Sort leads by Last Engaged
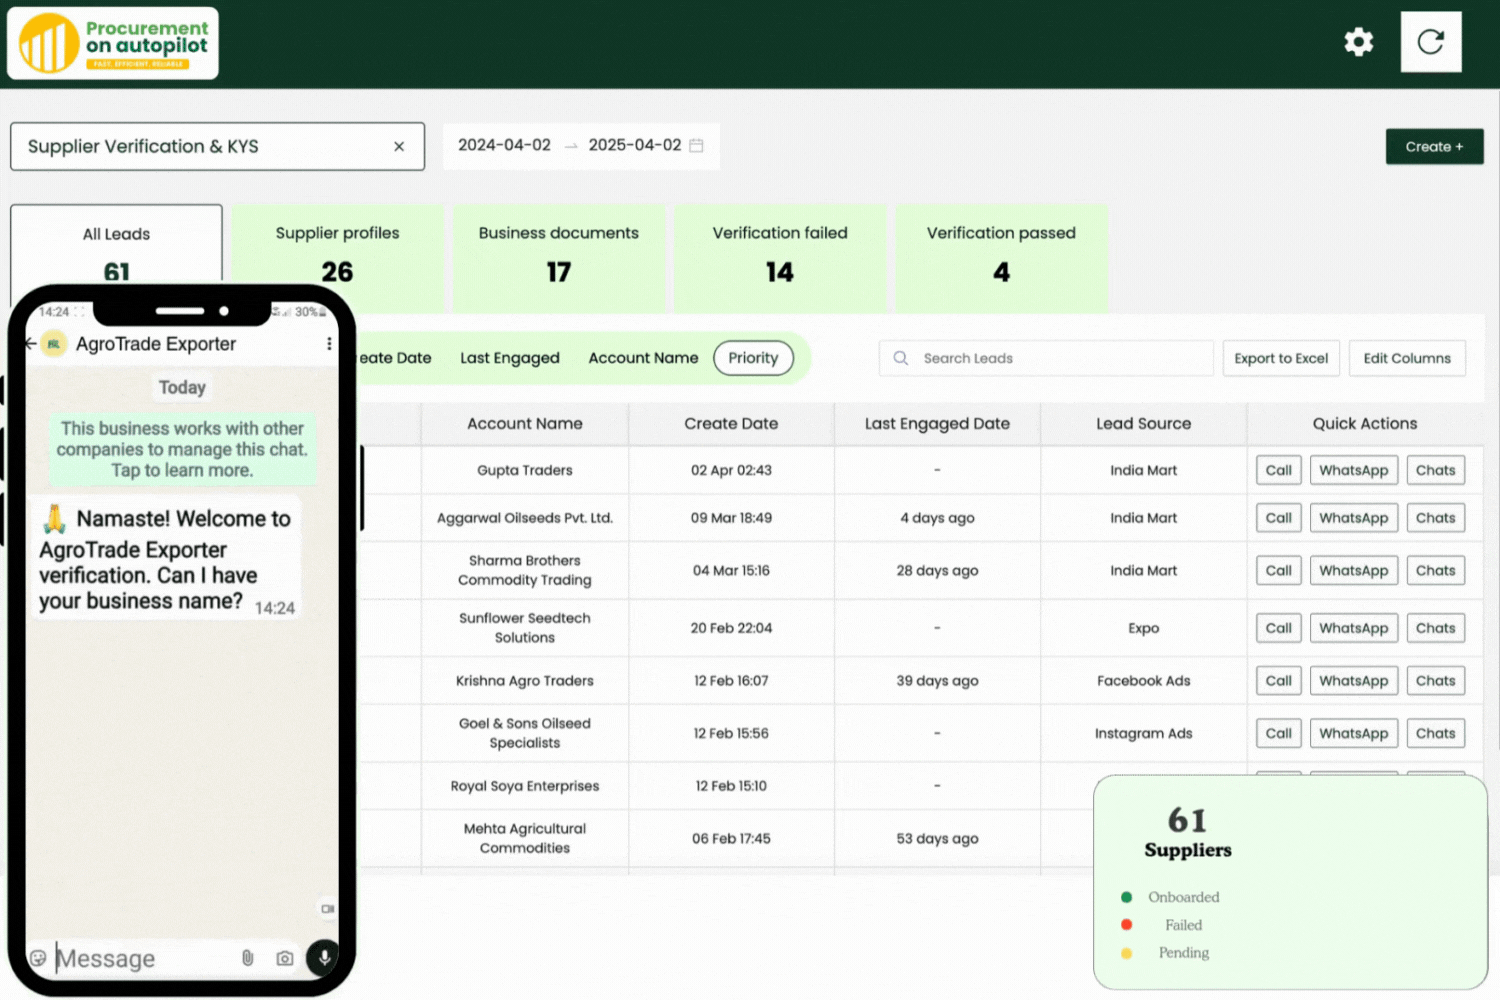1500x1000 pixels. (x=509, y=358)
